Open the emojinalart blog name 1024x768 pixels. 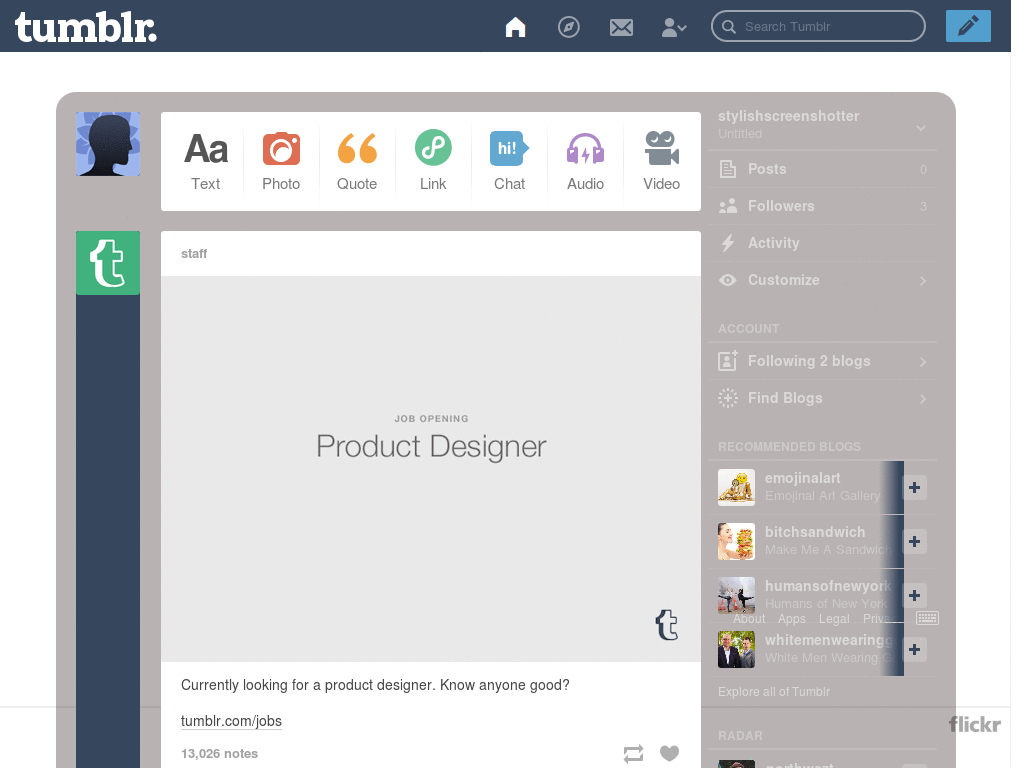(x=803, y=478)
